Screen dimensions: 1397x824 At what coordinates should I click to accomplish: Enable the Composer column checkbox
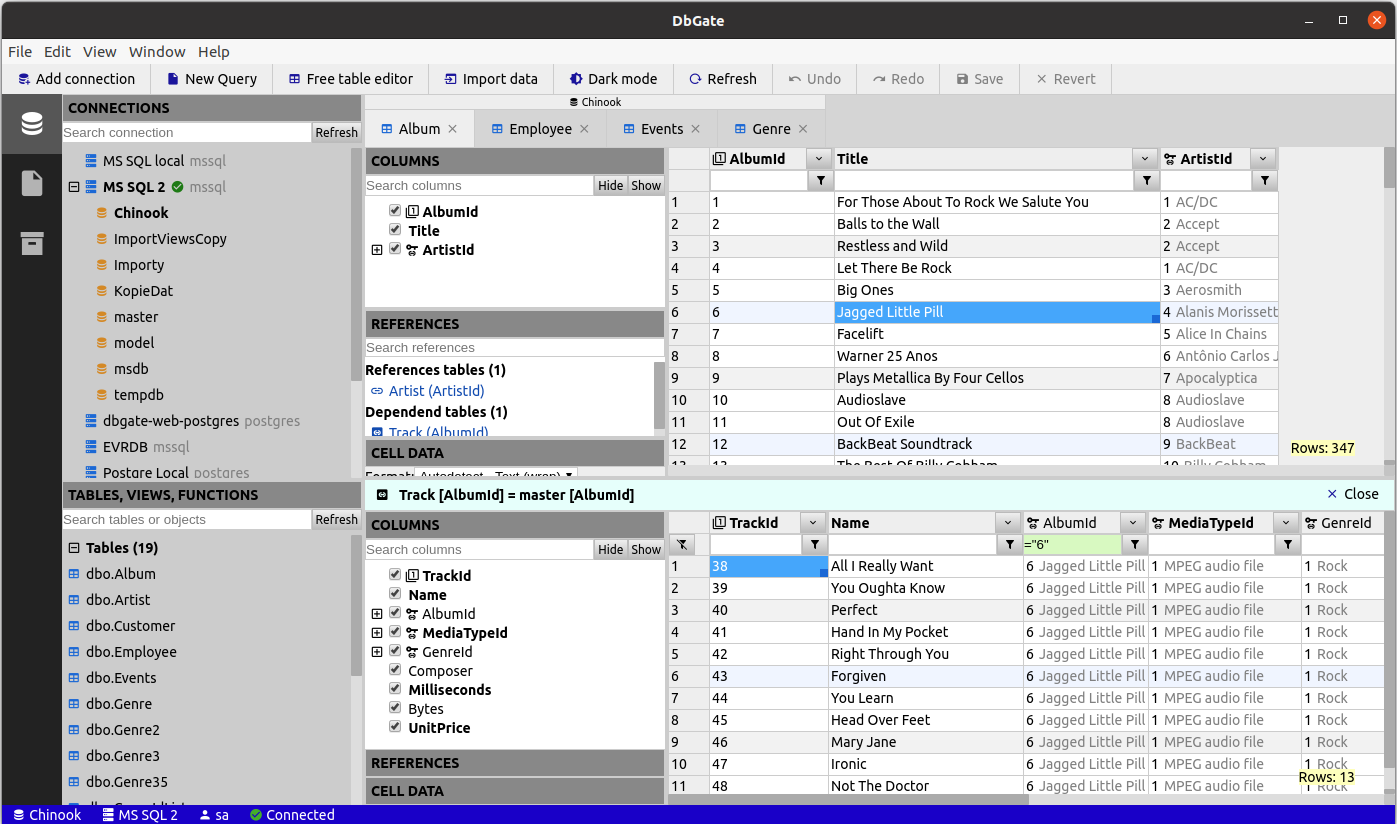pos(395,671)
